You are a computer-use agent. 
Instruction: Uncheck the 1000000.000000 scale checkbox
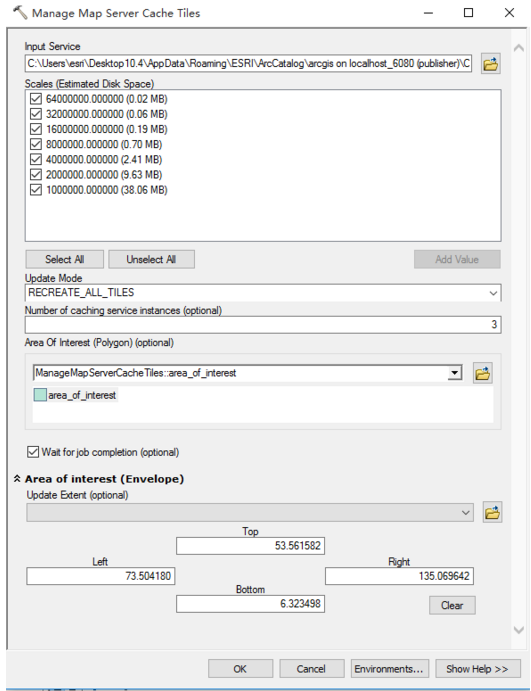[x=36, y=190]
